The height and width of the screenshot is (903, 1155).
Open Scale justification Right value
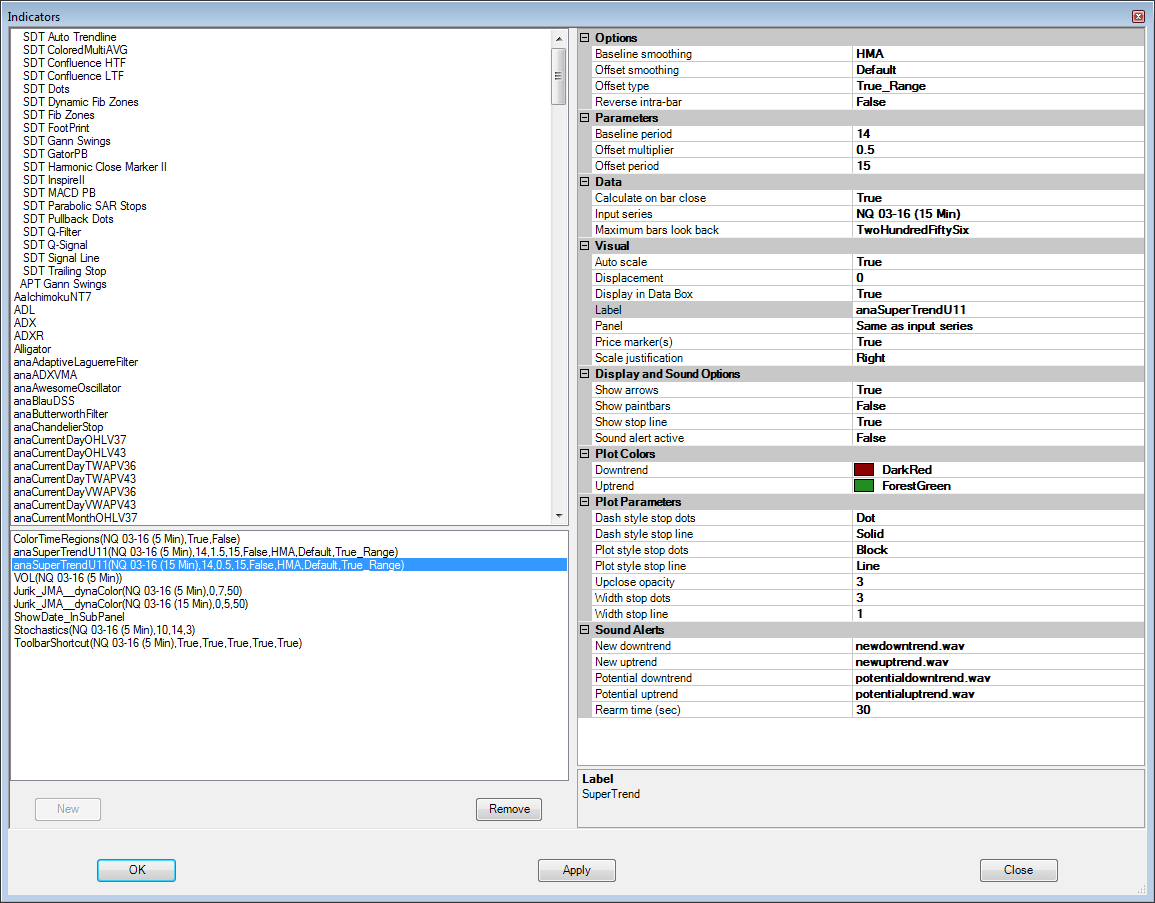[998, 358]
